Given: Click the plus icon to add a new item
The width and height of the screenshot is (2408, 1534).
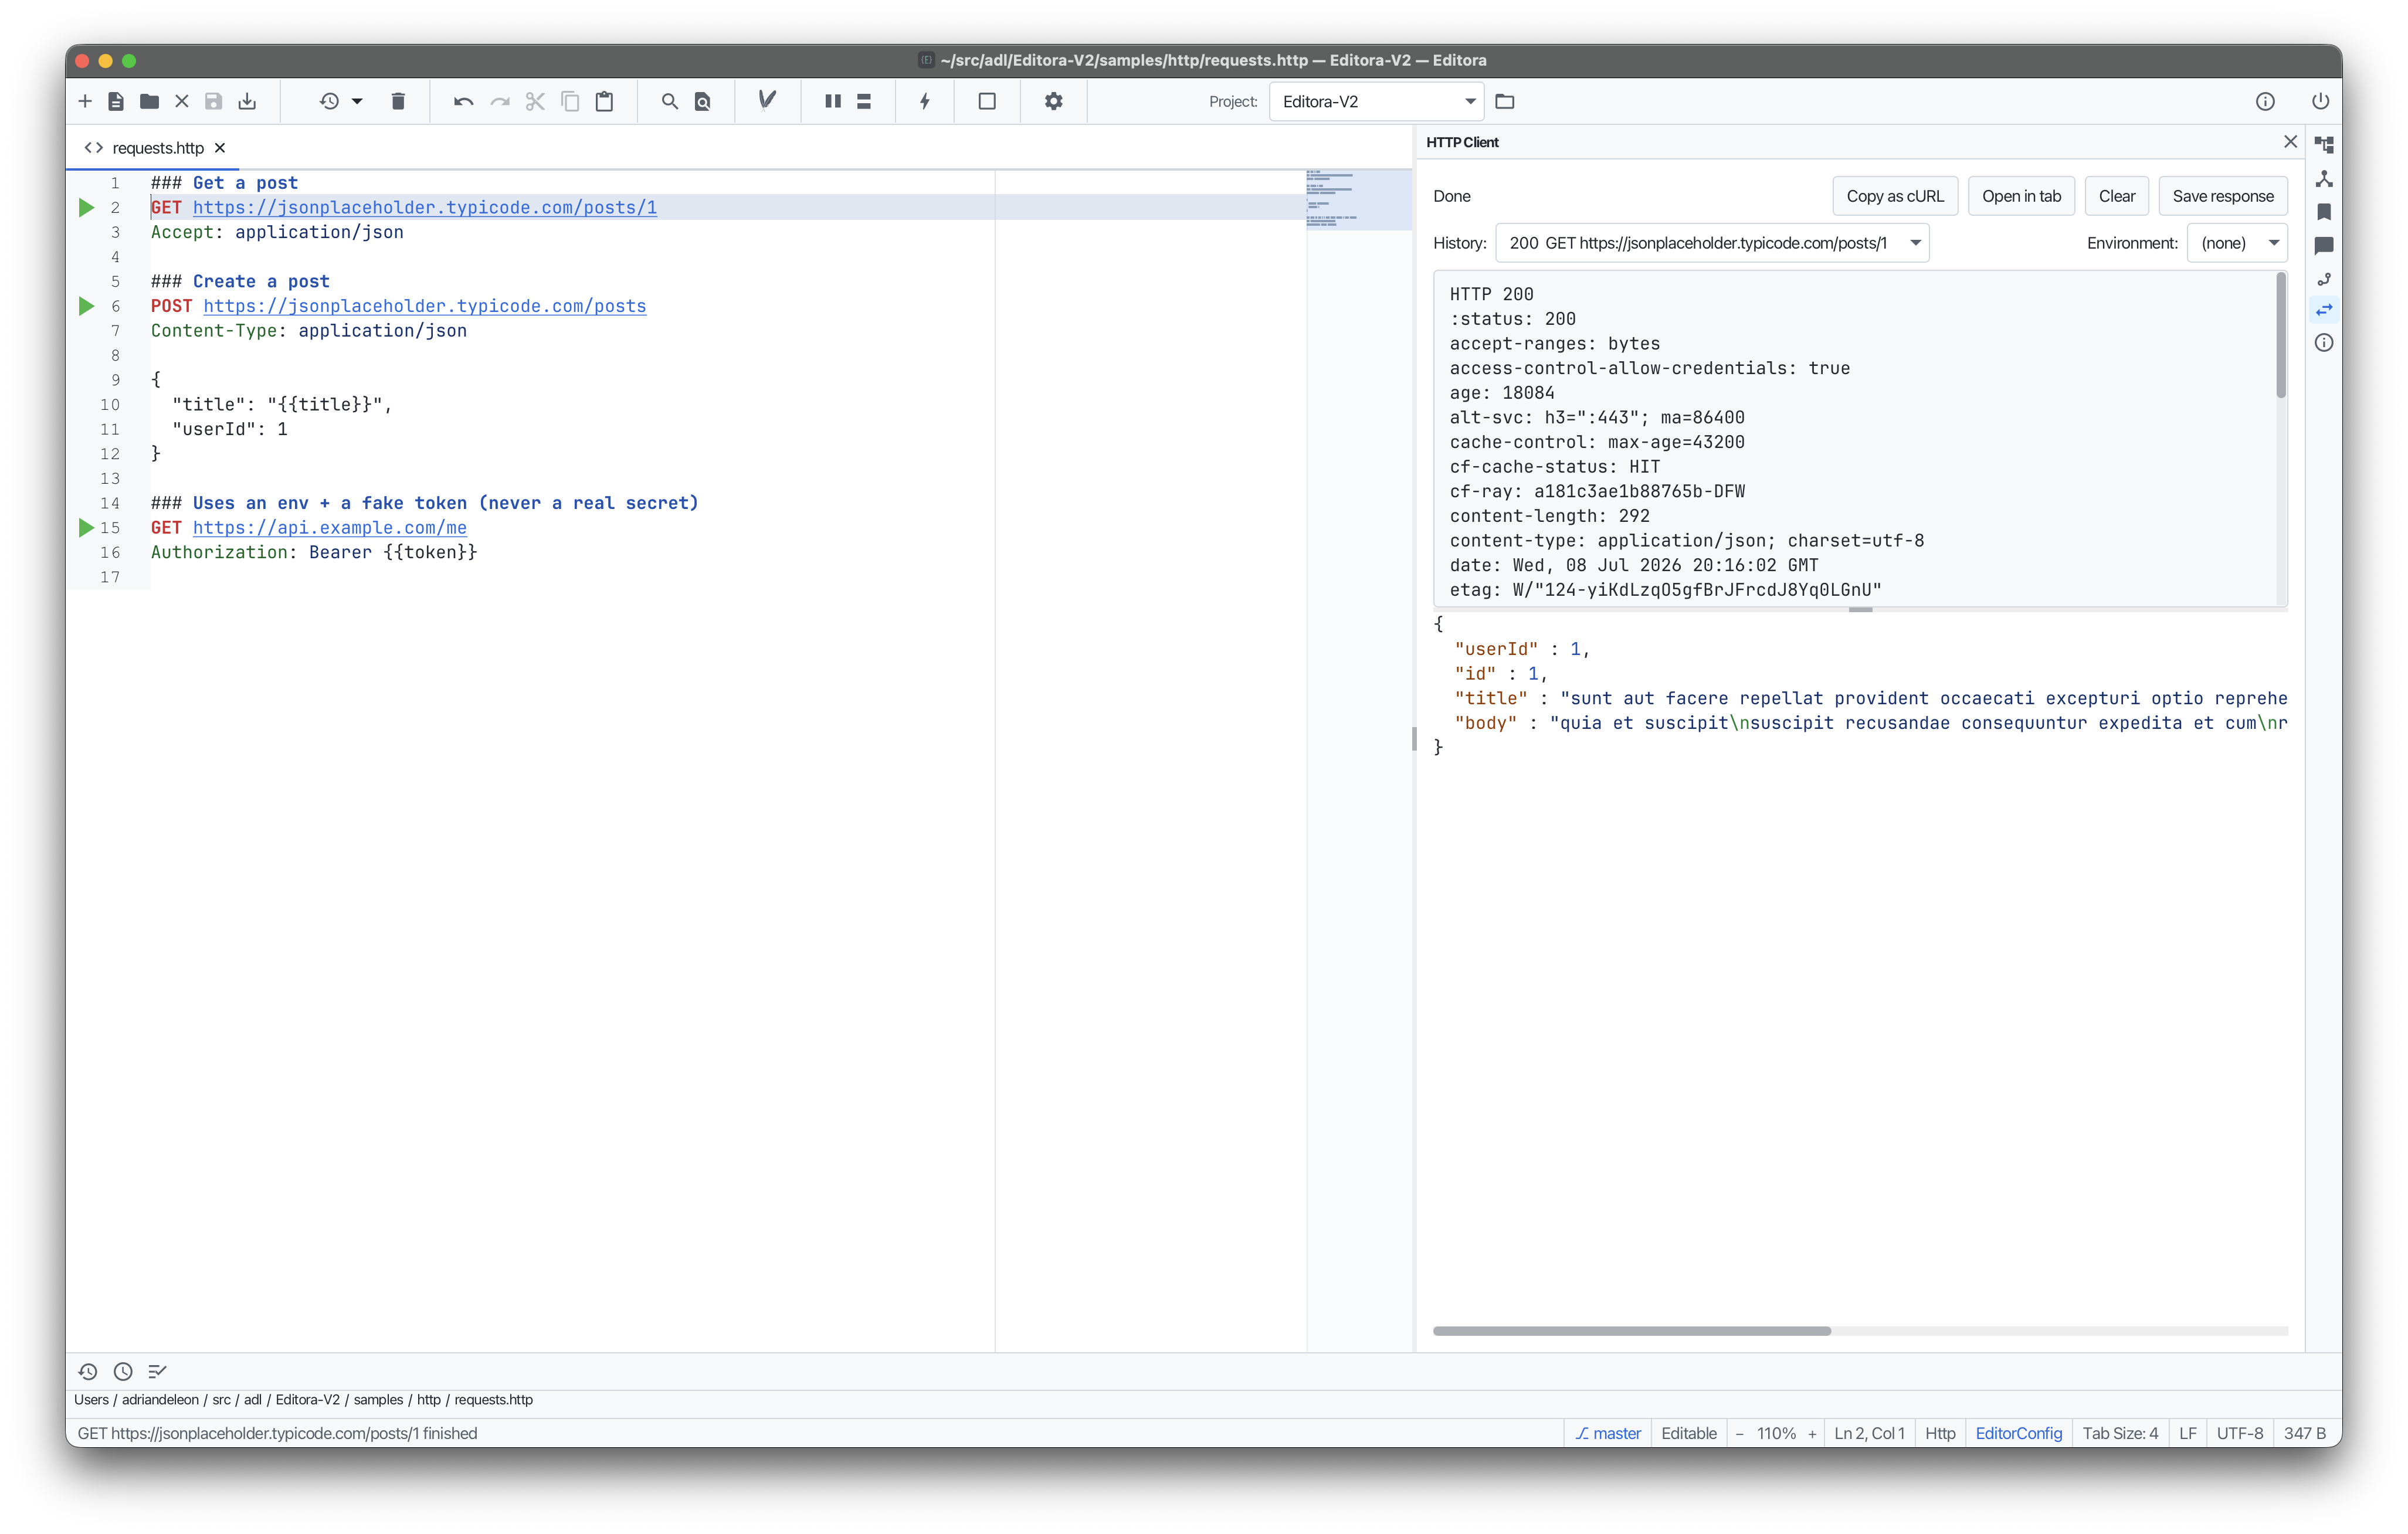Looking at the screenshot, I should (x=85, y=101).
